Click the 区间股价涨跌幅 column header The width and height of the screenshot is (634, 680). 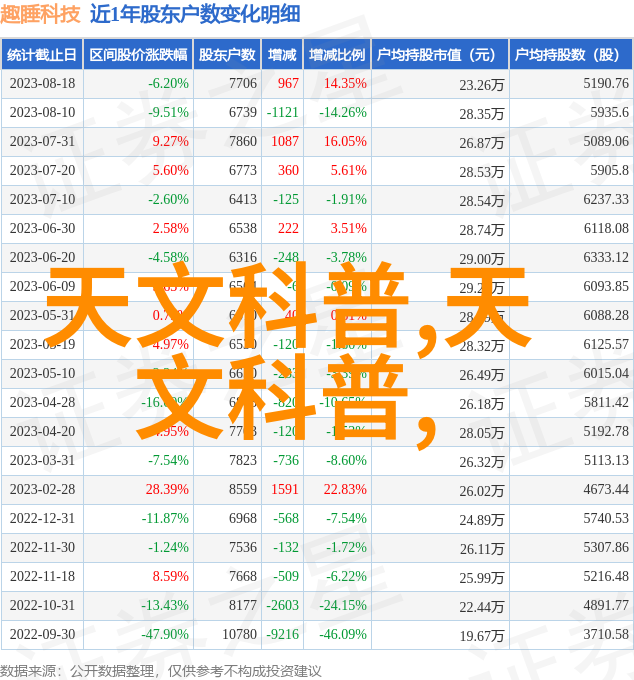point(138,55)
